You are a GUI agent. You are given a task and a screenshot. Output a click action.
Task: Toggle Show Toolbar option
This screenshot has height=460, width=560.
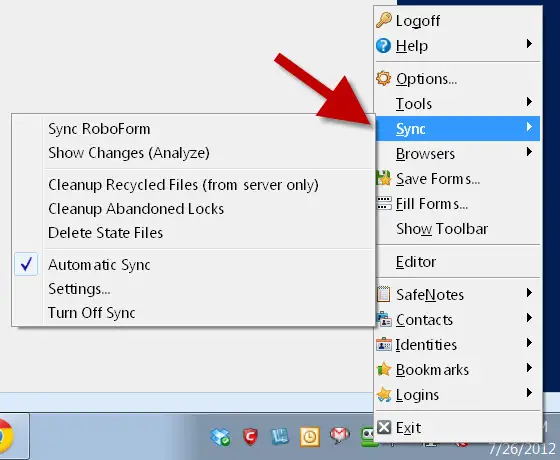point(442,229)
